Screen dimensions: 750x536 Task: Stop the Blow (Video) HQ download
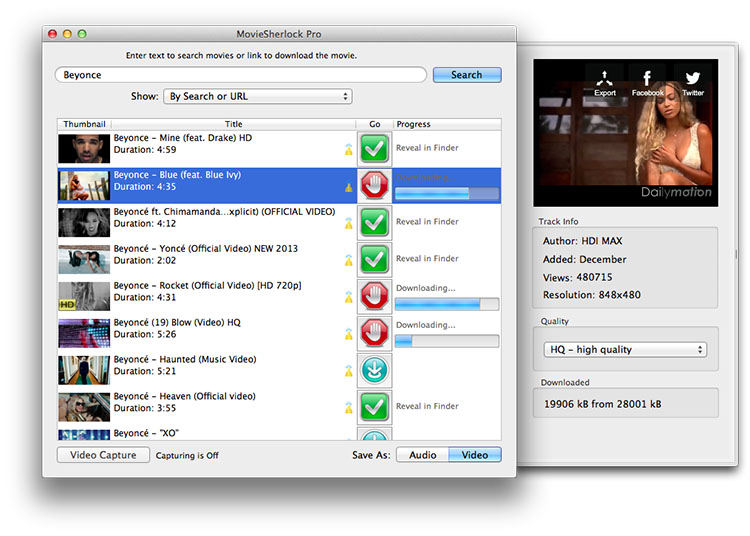[374, 333]
